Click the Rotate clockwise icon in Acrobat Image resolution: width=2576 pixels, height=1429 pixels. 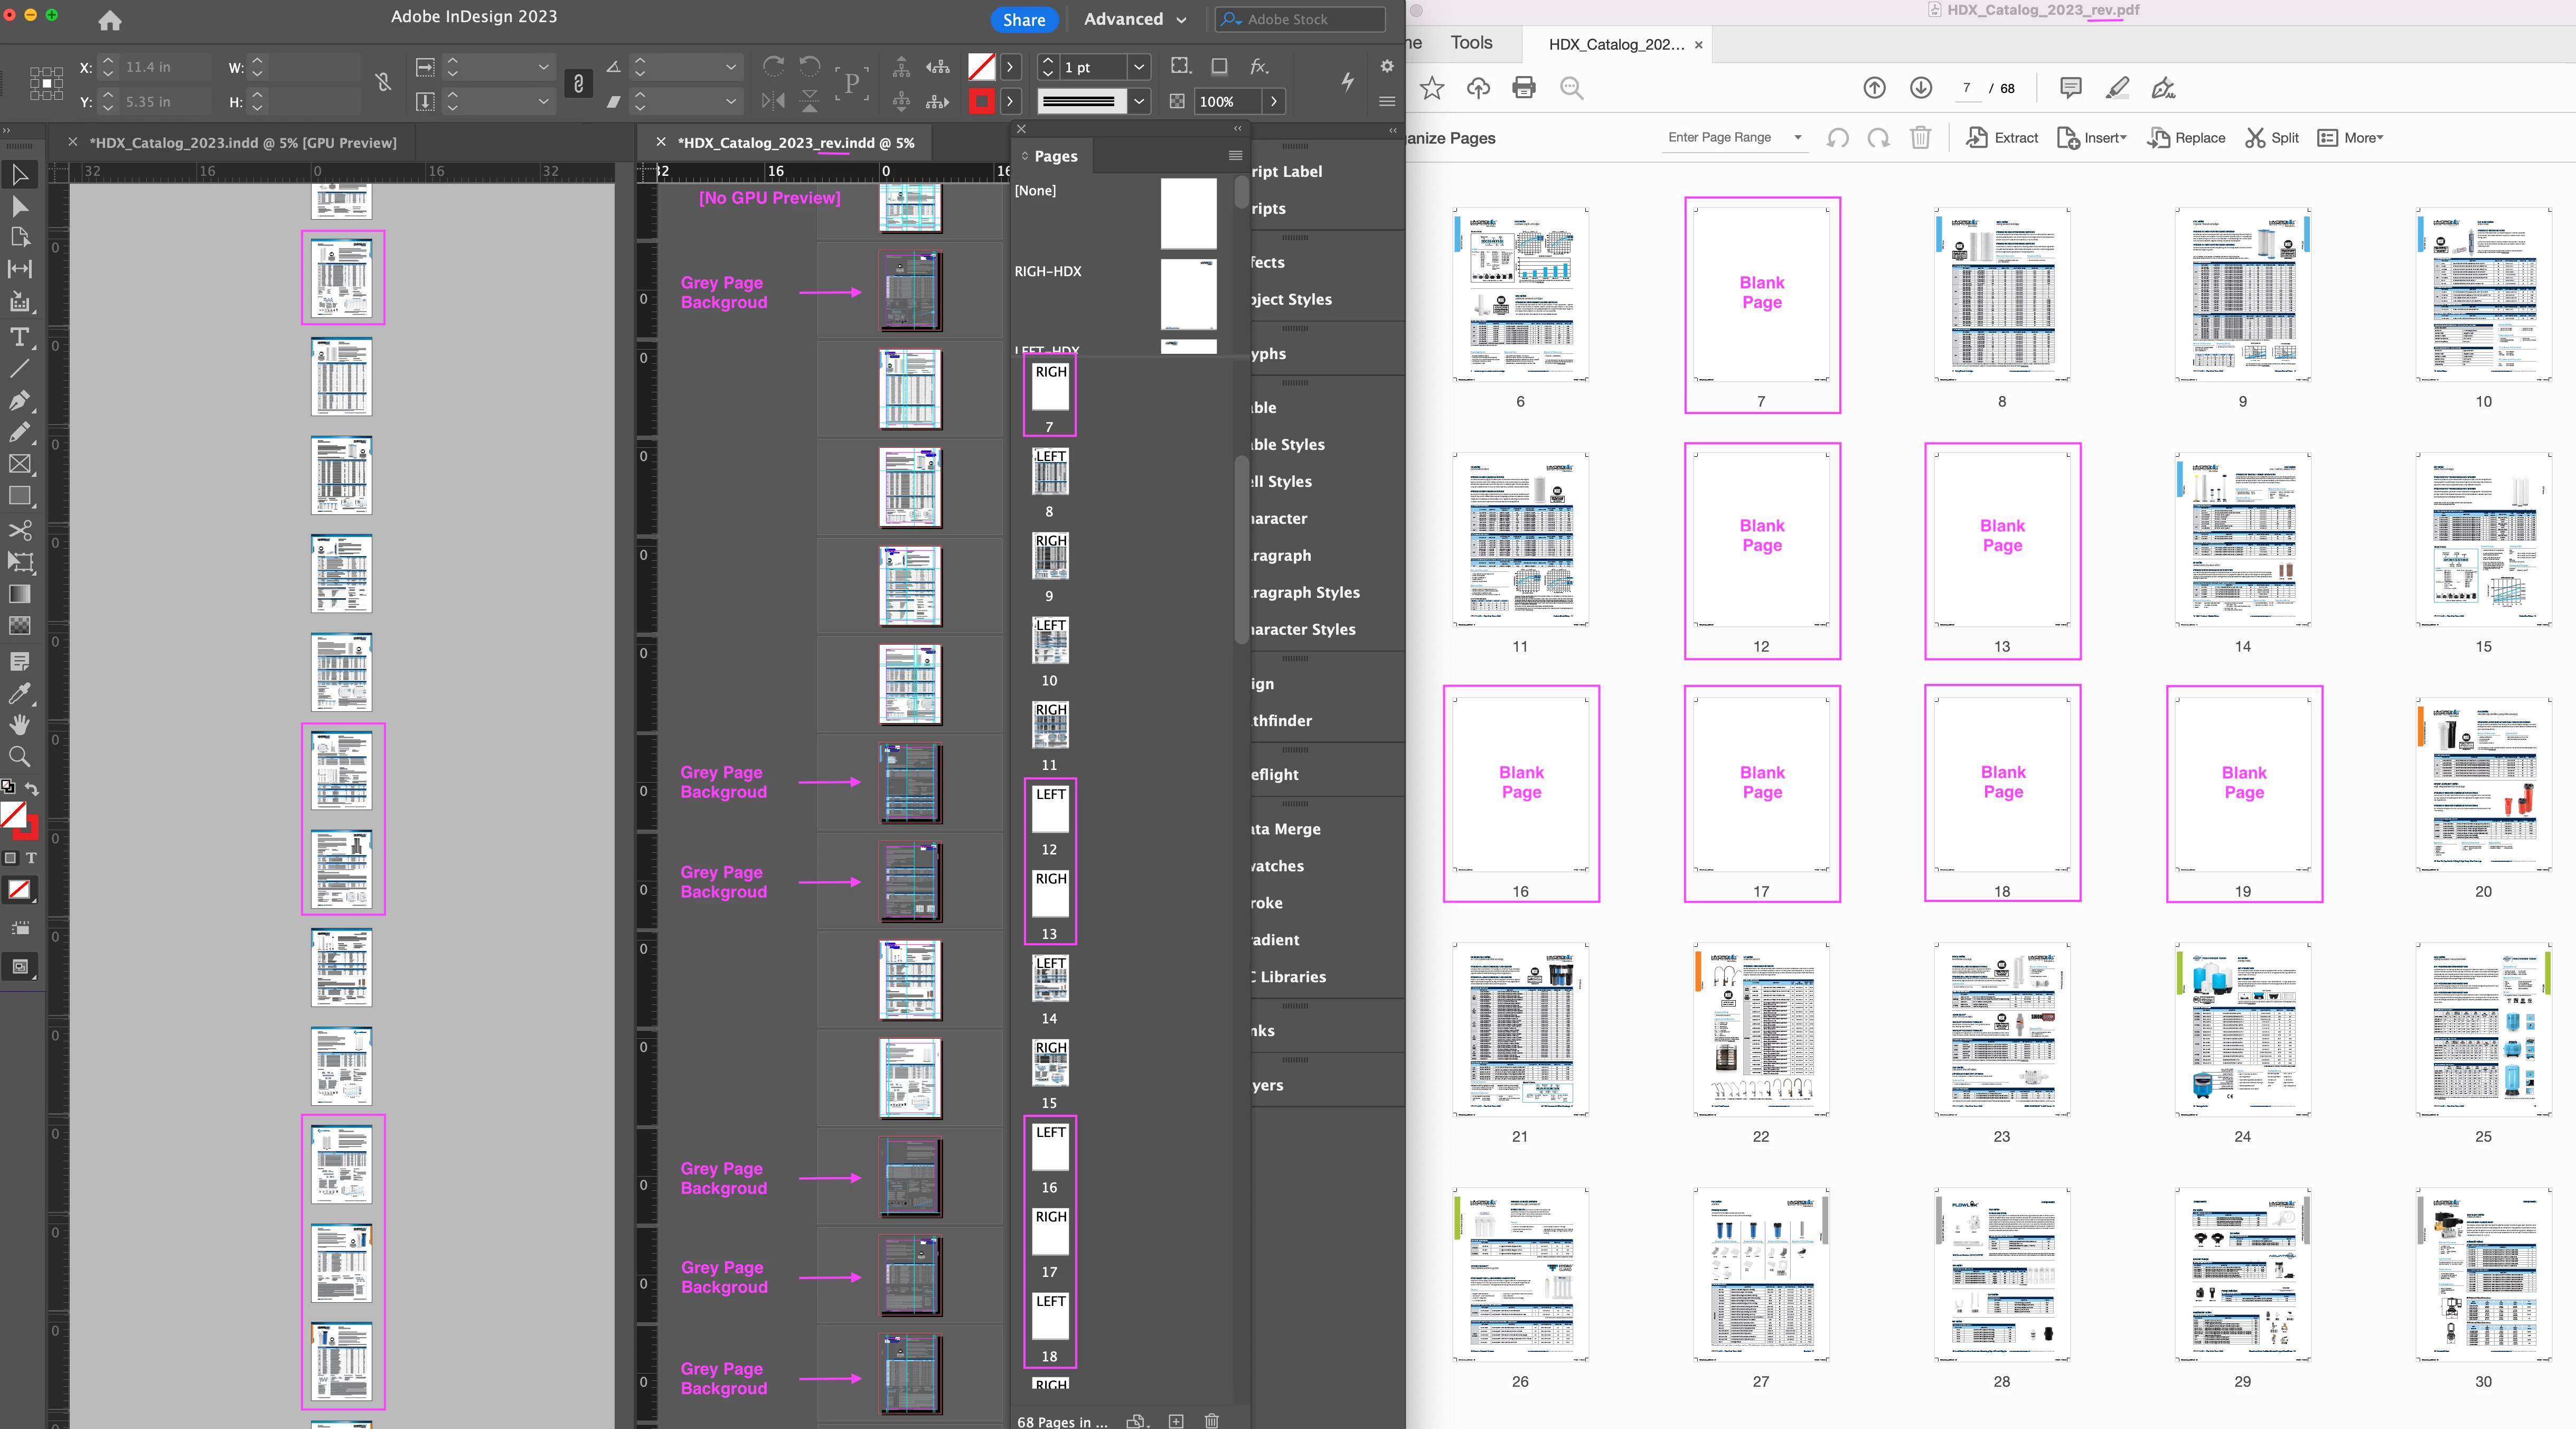(x=1879, y=138)
